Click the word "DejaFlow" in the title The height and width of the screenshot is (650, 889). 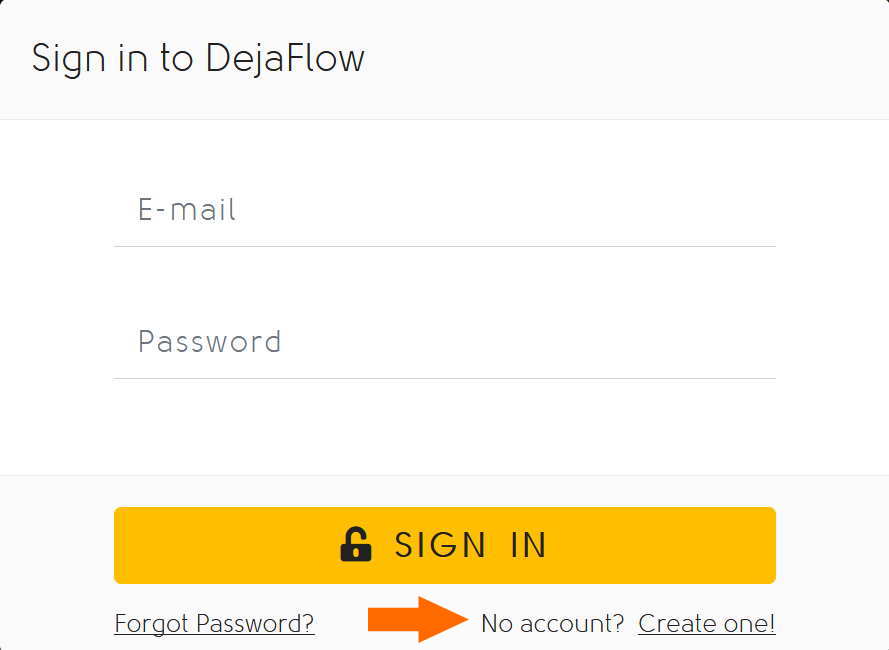tap(285, 58)
